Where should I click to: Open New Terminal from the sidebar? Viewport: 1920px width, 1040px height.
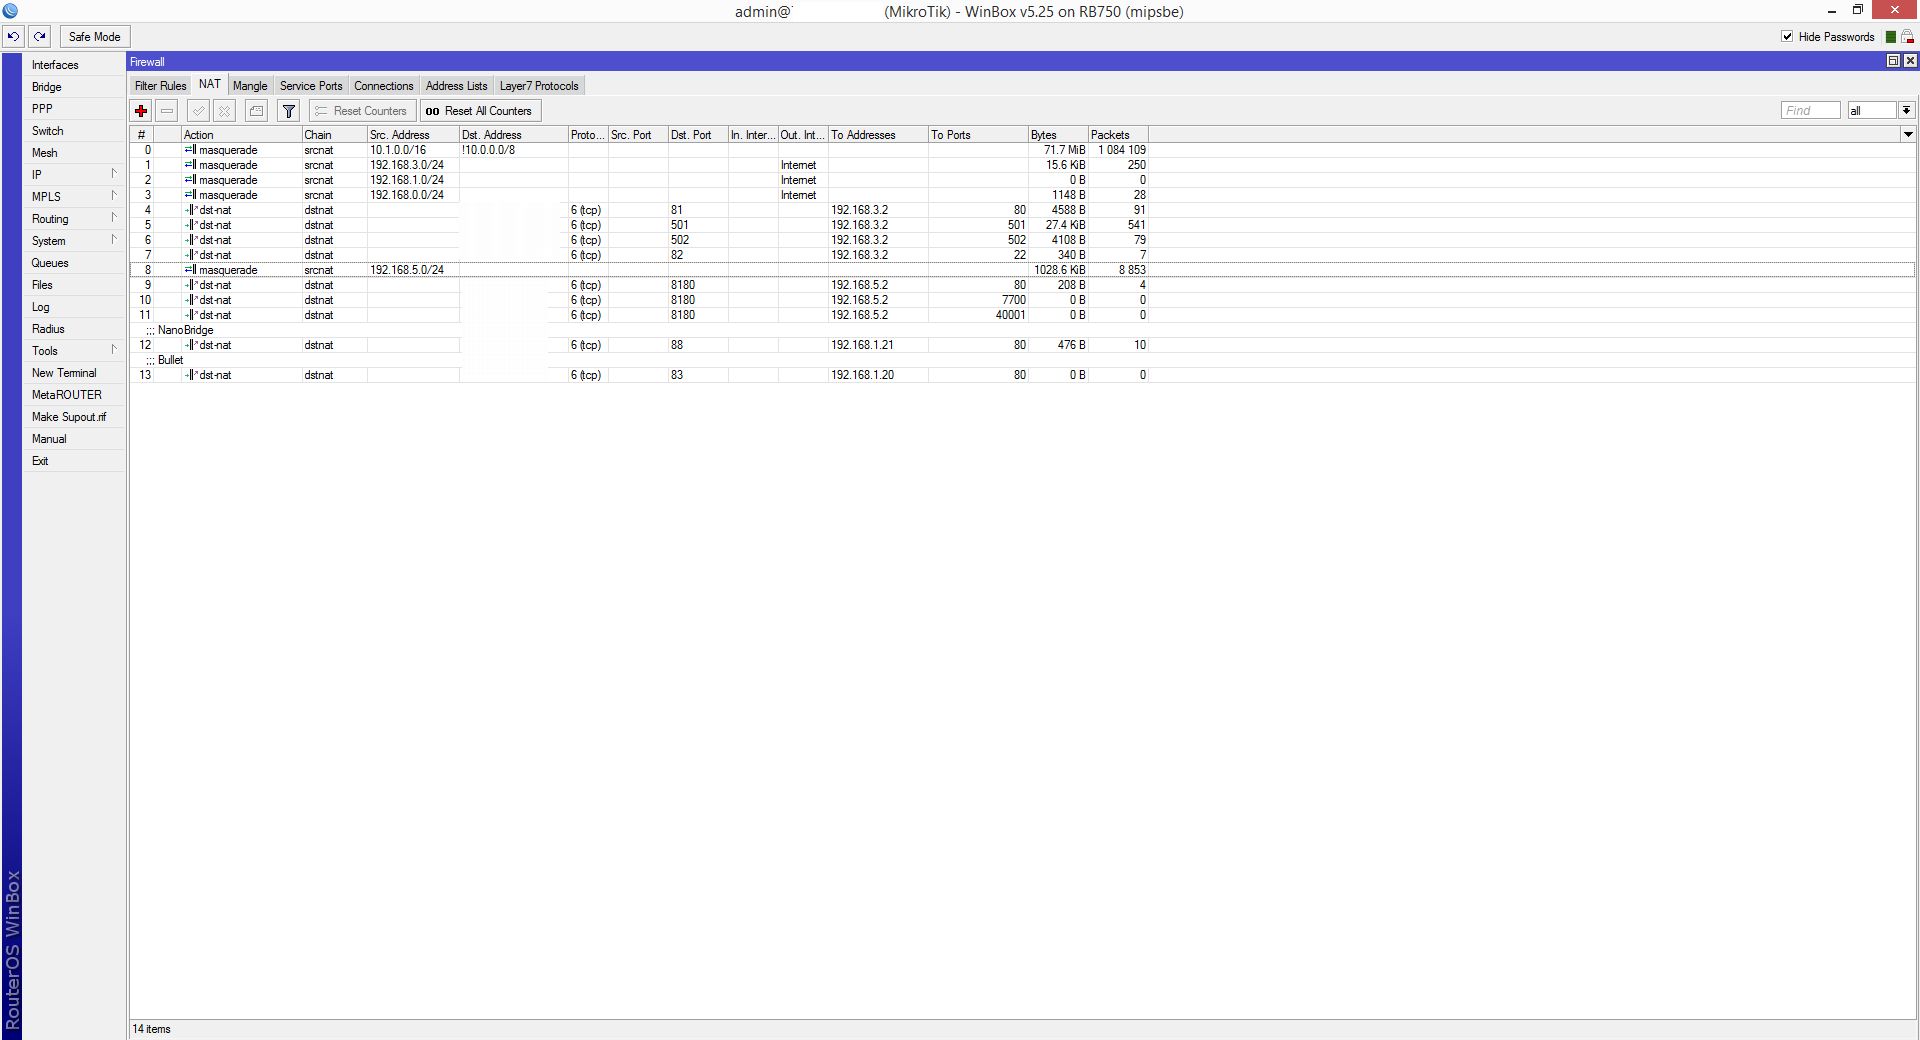(74, 373)
